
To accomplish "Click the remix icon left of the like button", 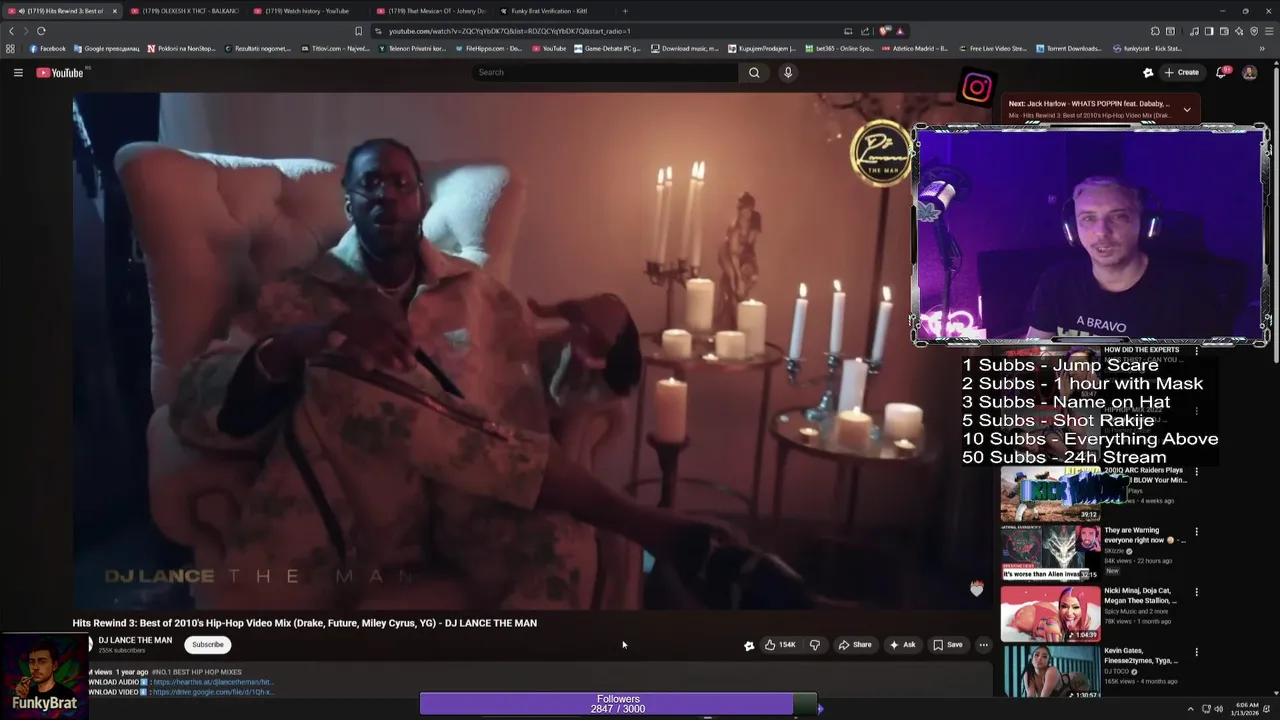I will 749,645.
